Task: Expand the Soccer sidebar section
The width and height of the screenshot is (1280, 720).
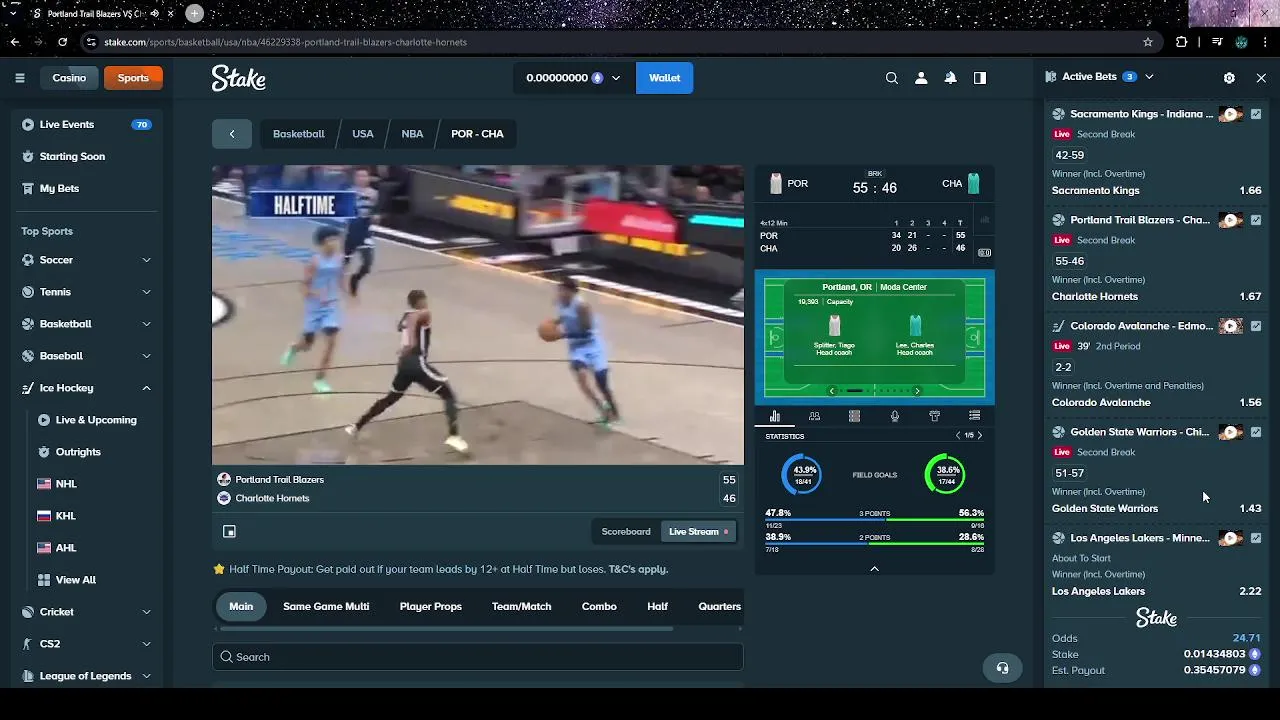Action: 146,260
